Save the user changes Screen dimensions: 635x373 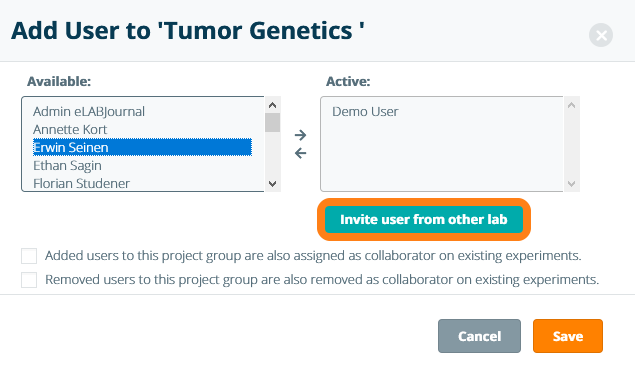coord(568,336)
